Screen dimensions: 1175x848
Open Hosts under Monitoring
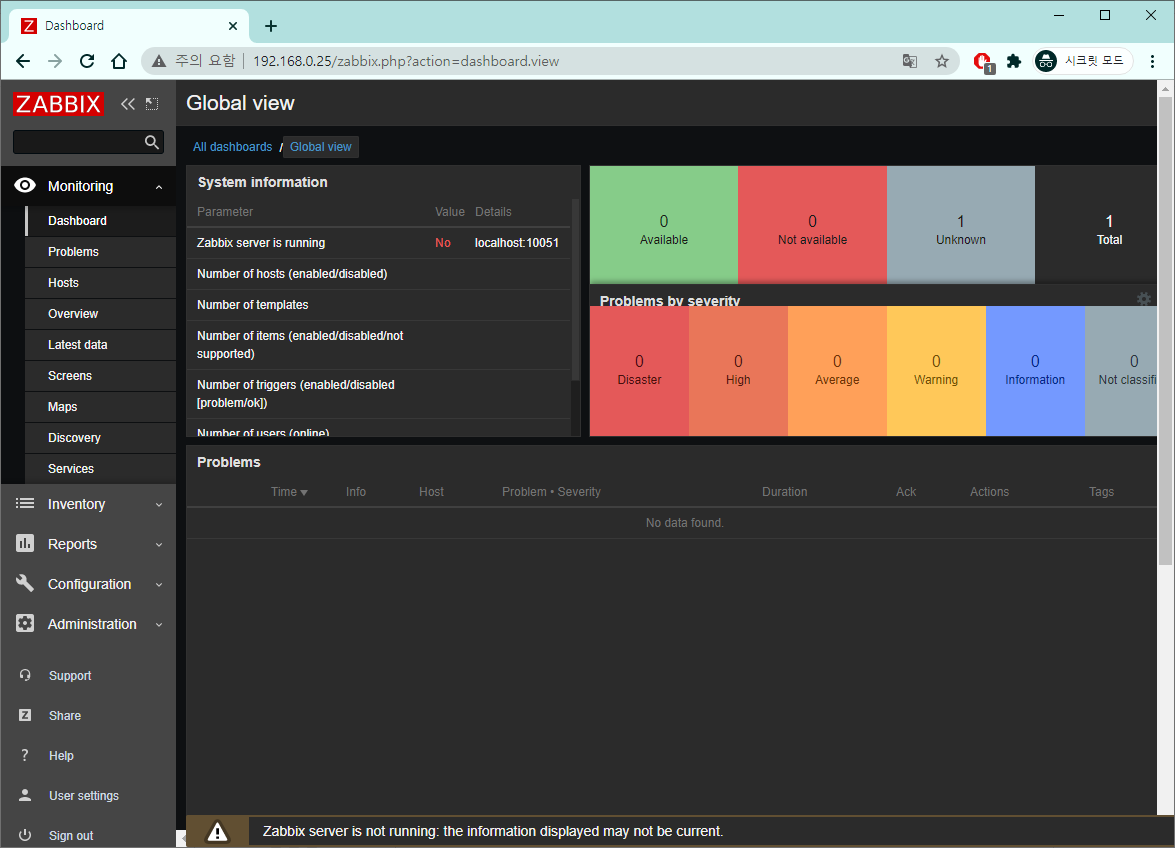100,282
